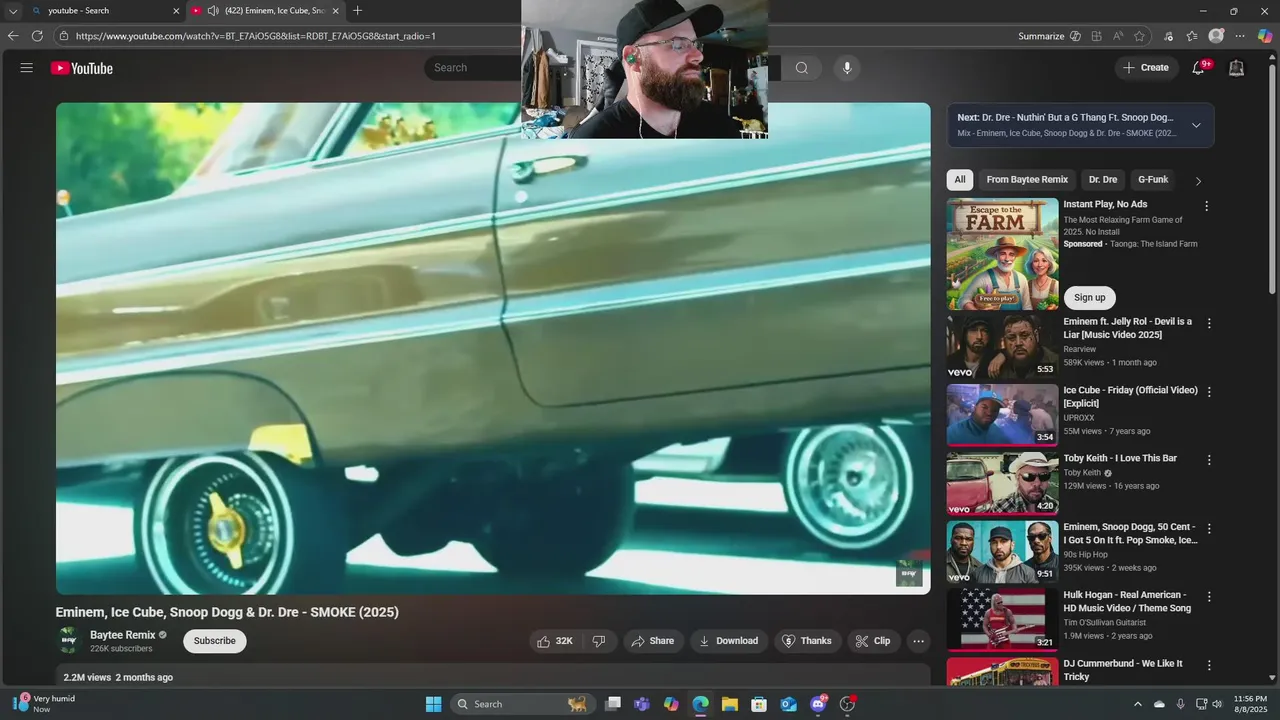The image size is (1280, 720).
Task: Open options for DJ Cummerbund video
Action: click(1209, 665)
